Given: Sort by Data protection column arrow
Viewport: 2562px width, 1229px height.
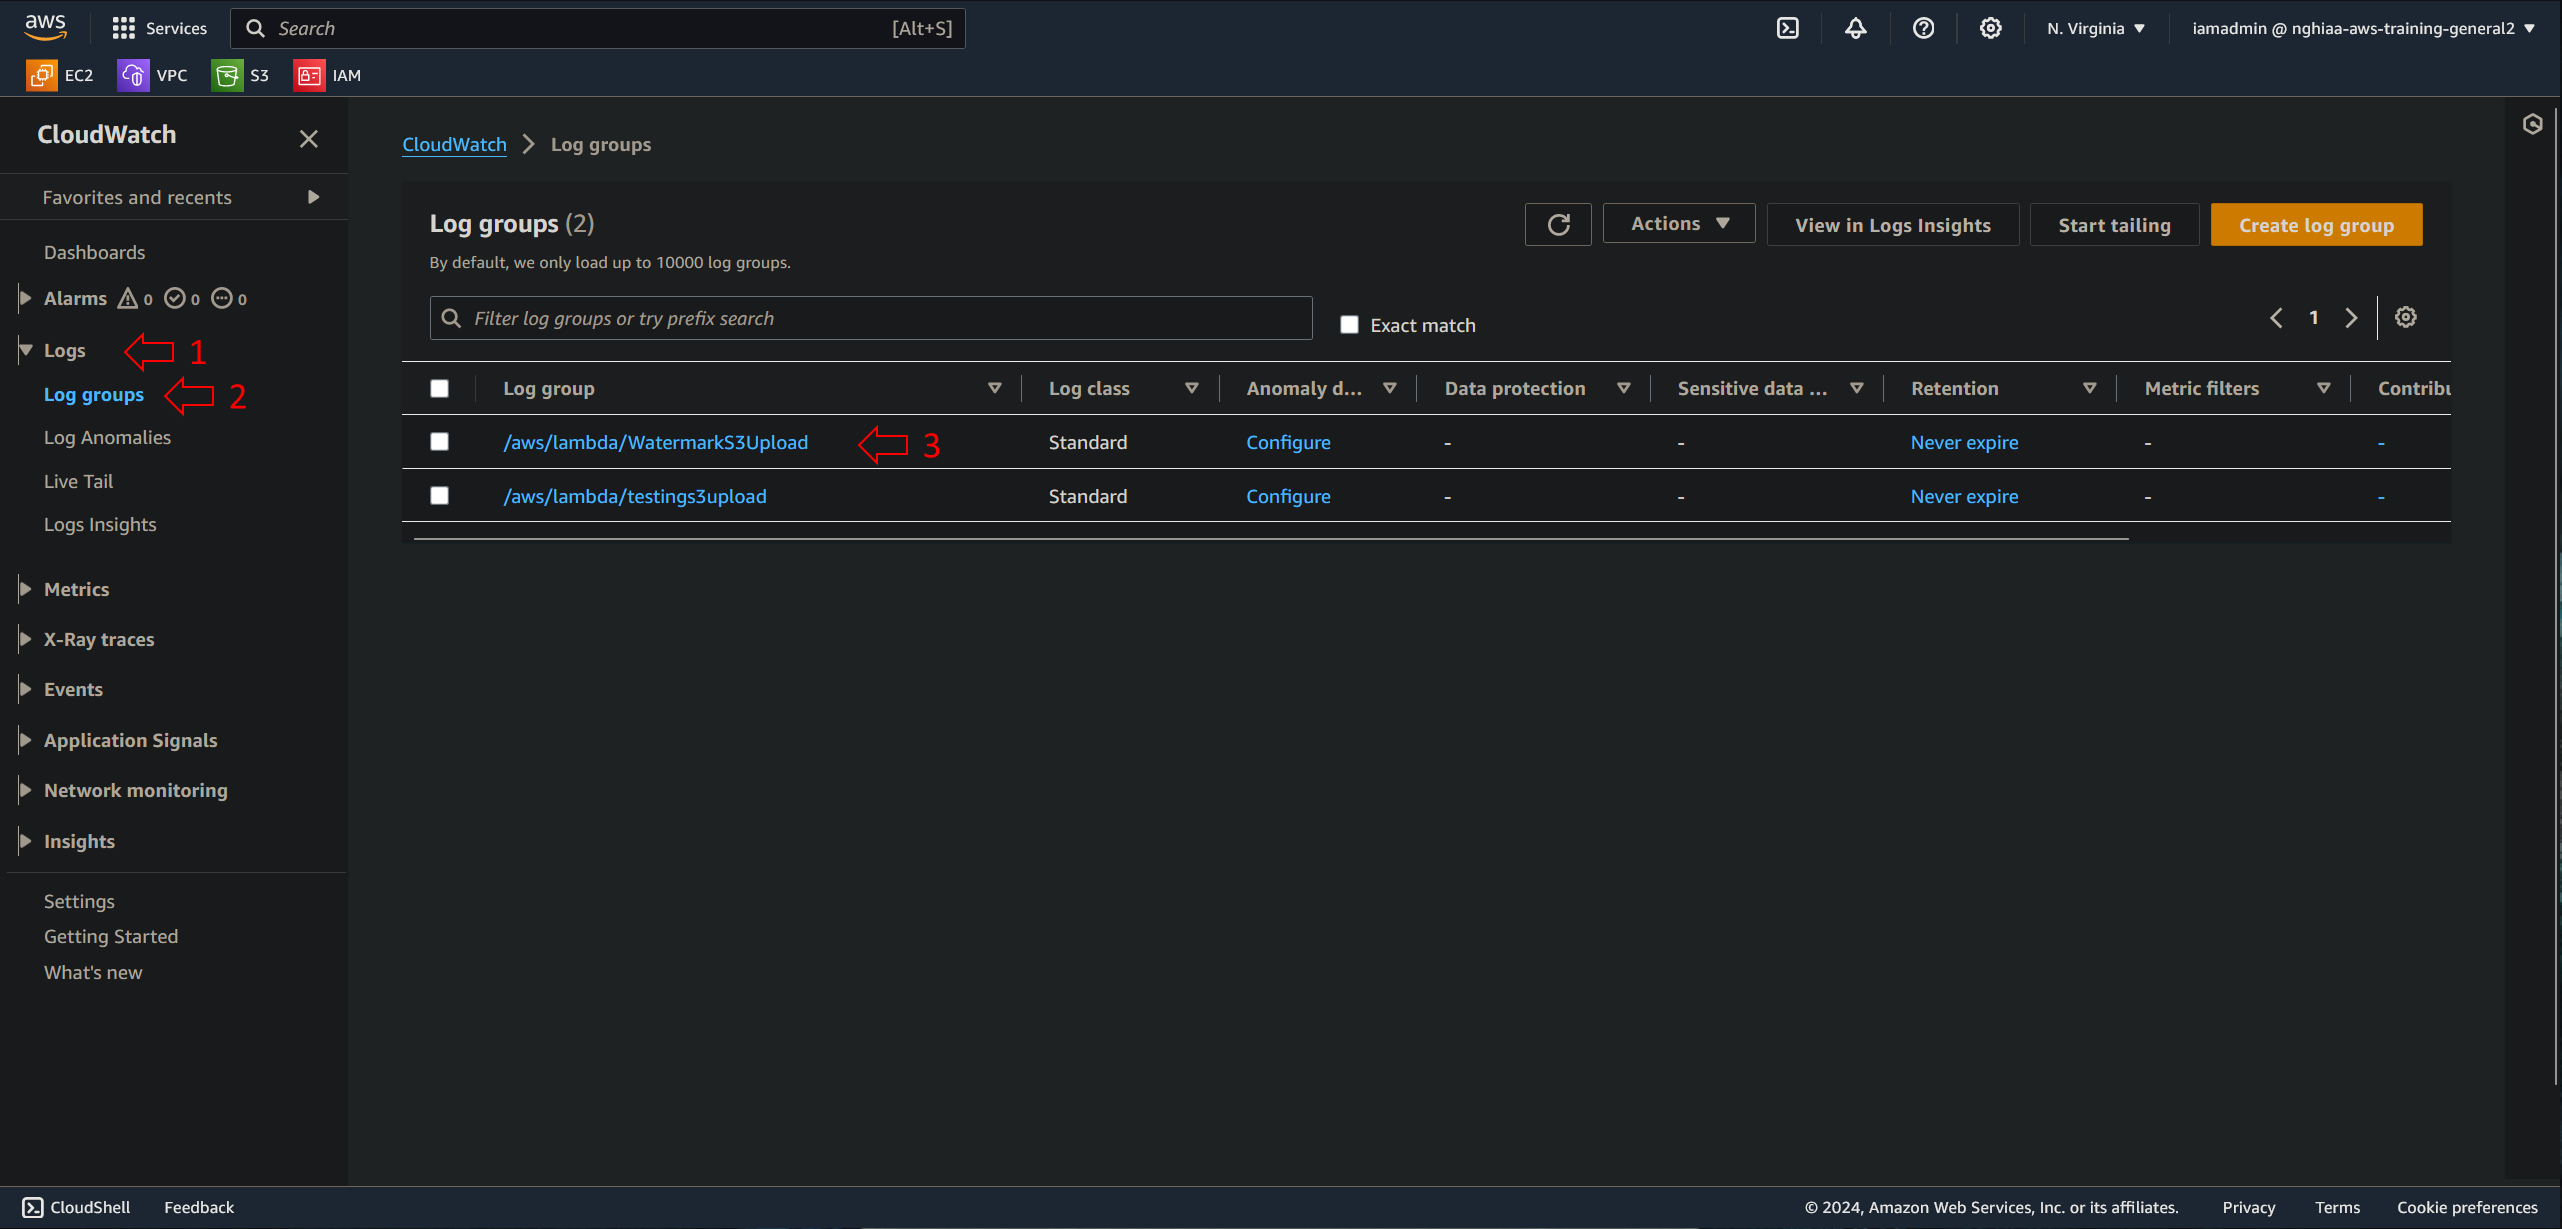Looking at the screenshot, I should pyautogui.click(x=1623, y=388).
